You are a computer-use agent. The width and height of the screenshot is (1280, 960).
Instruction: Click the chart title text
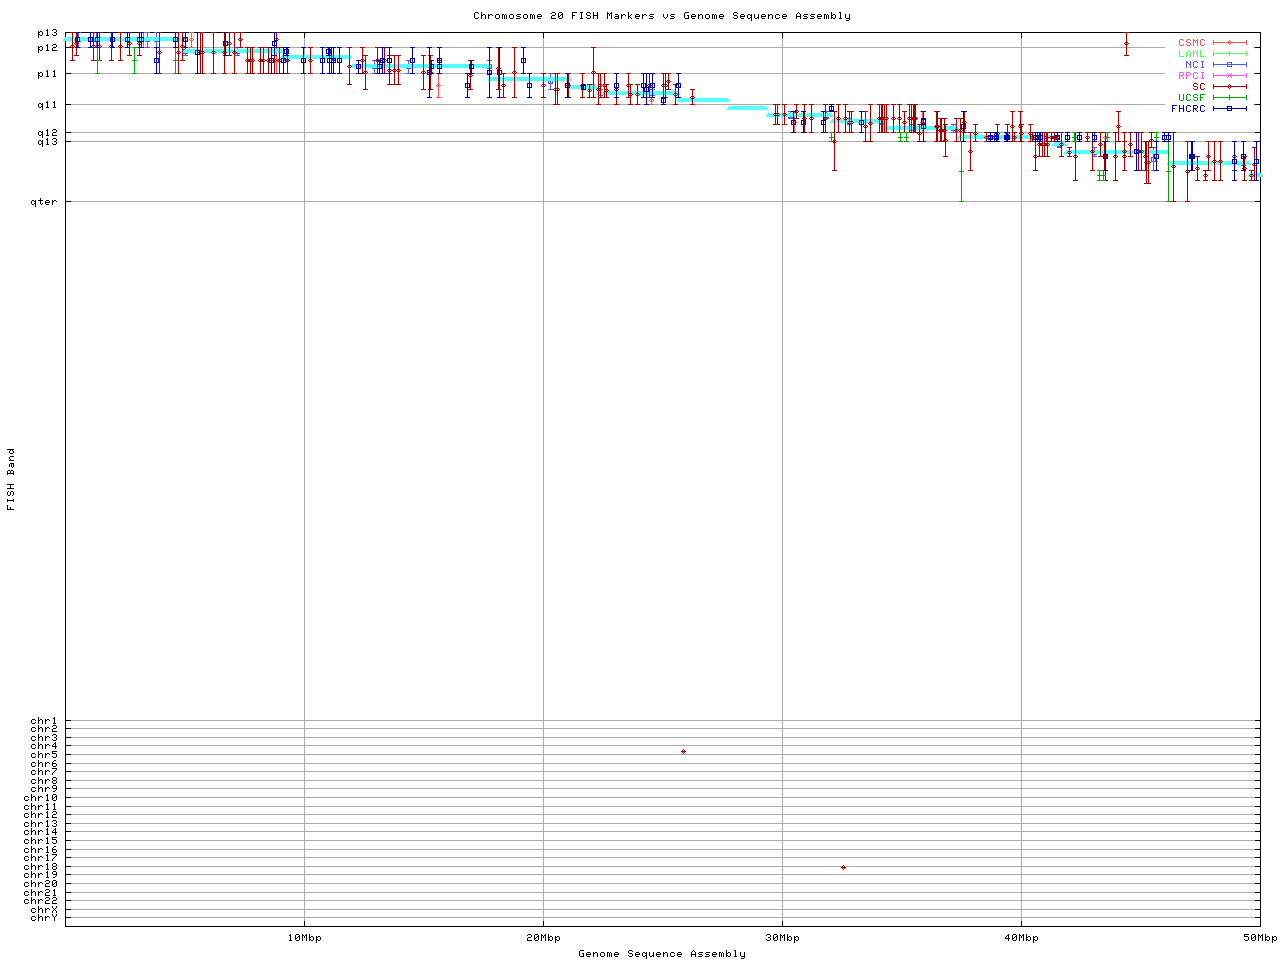[661, 16]
